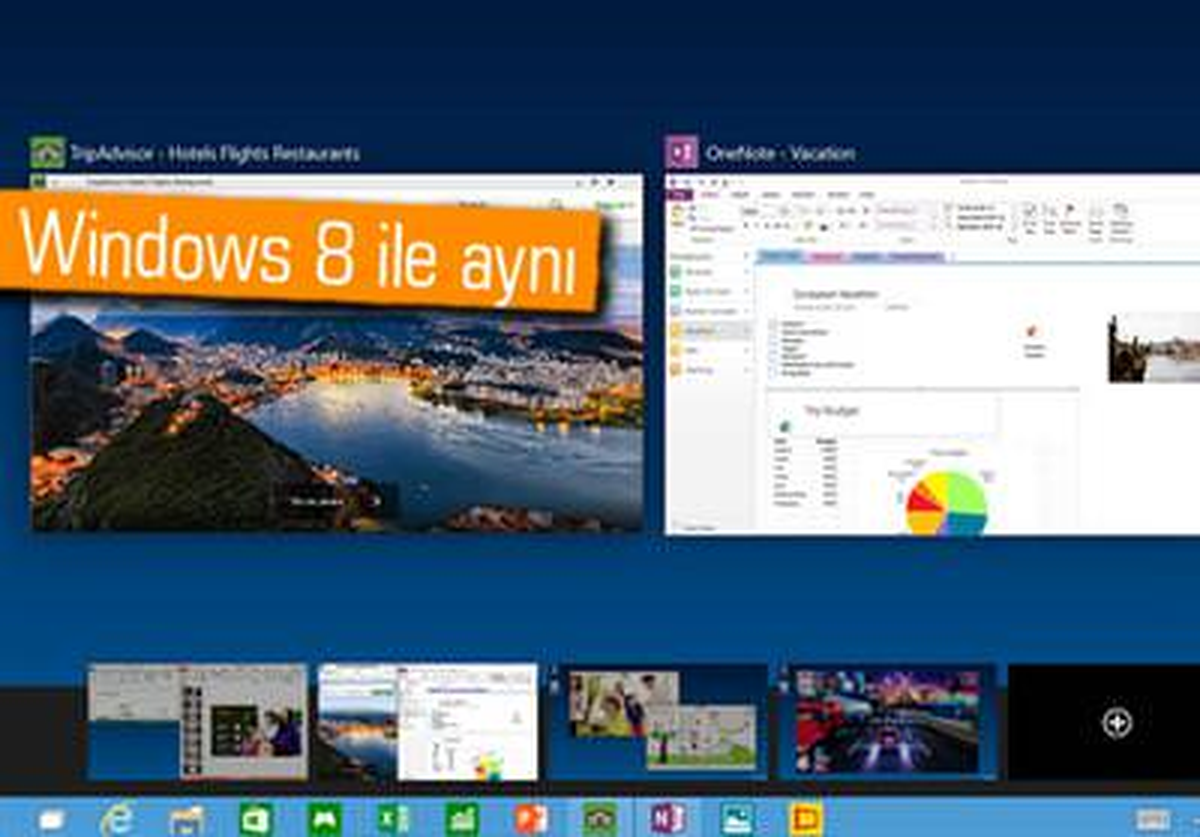Click the TripAdvisor owl icon above its window

click(47, 152)
